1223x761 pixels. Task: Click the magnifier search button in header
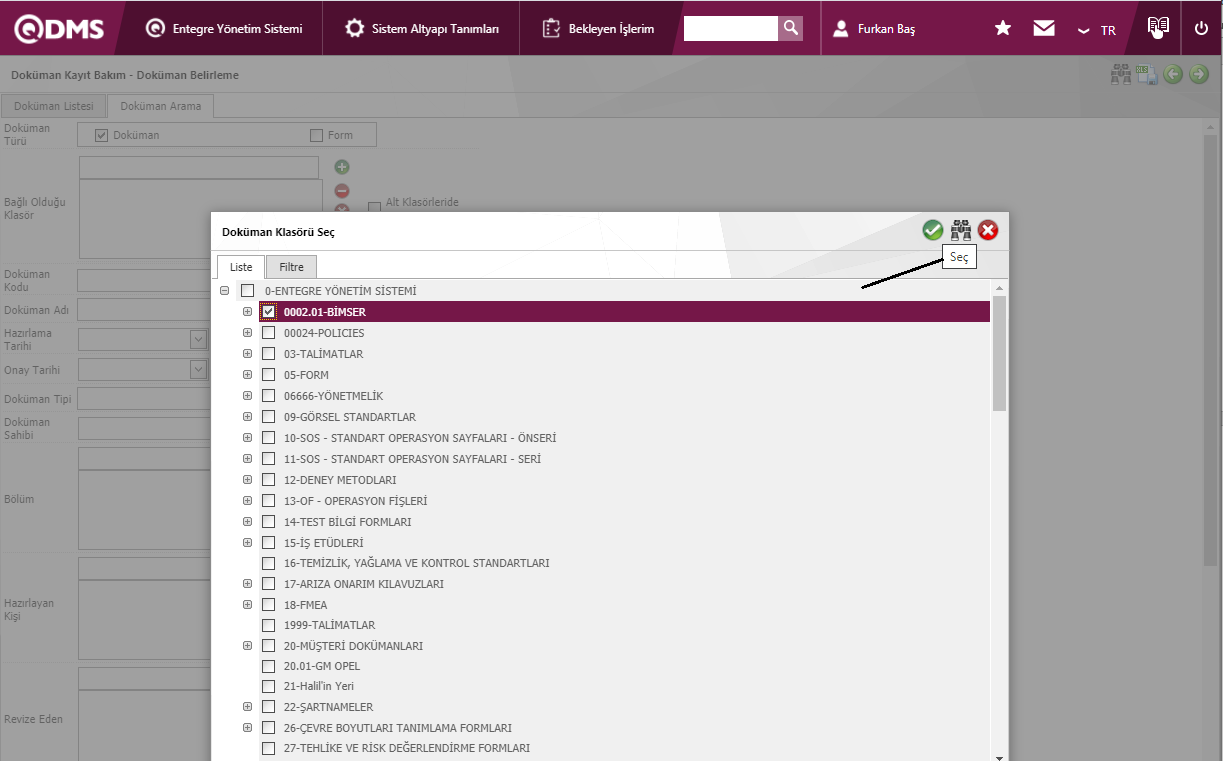pos(791,28)
